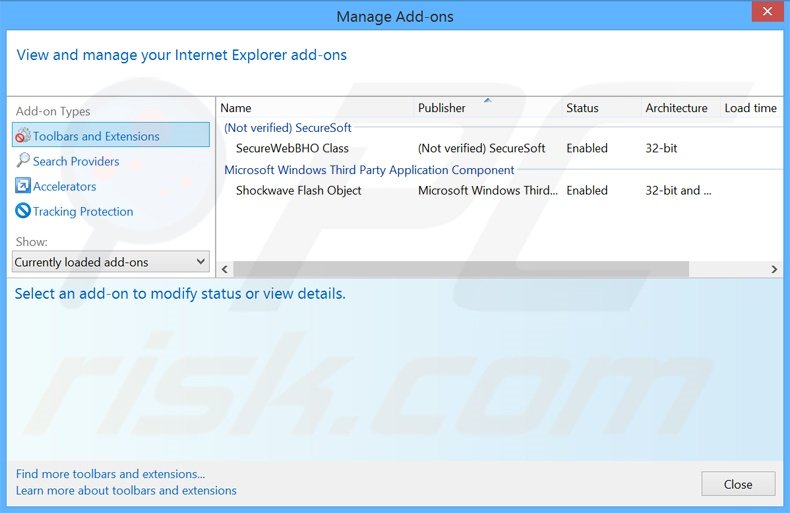Image resolution: width=790 pixels, height=513 pixels.
Task: Open Learn more about toolbars and extensions link
Action: point(126,491)
